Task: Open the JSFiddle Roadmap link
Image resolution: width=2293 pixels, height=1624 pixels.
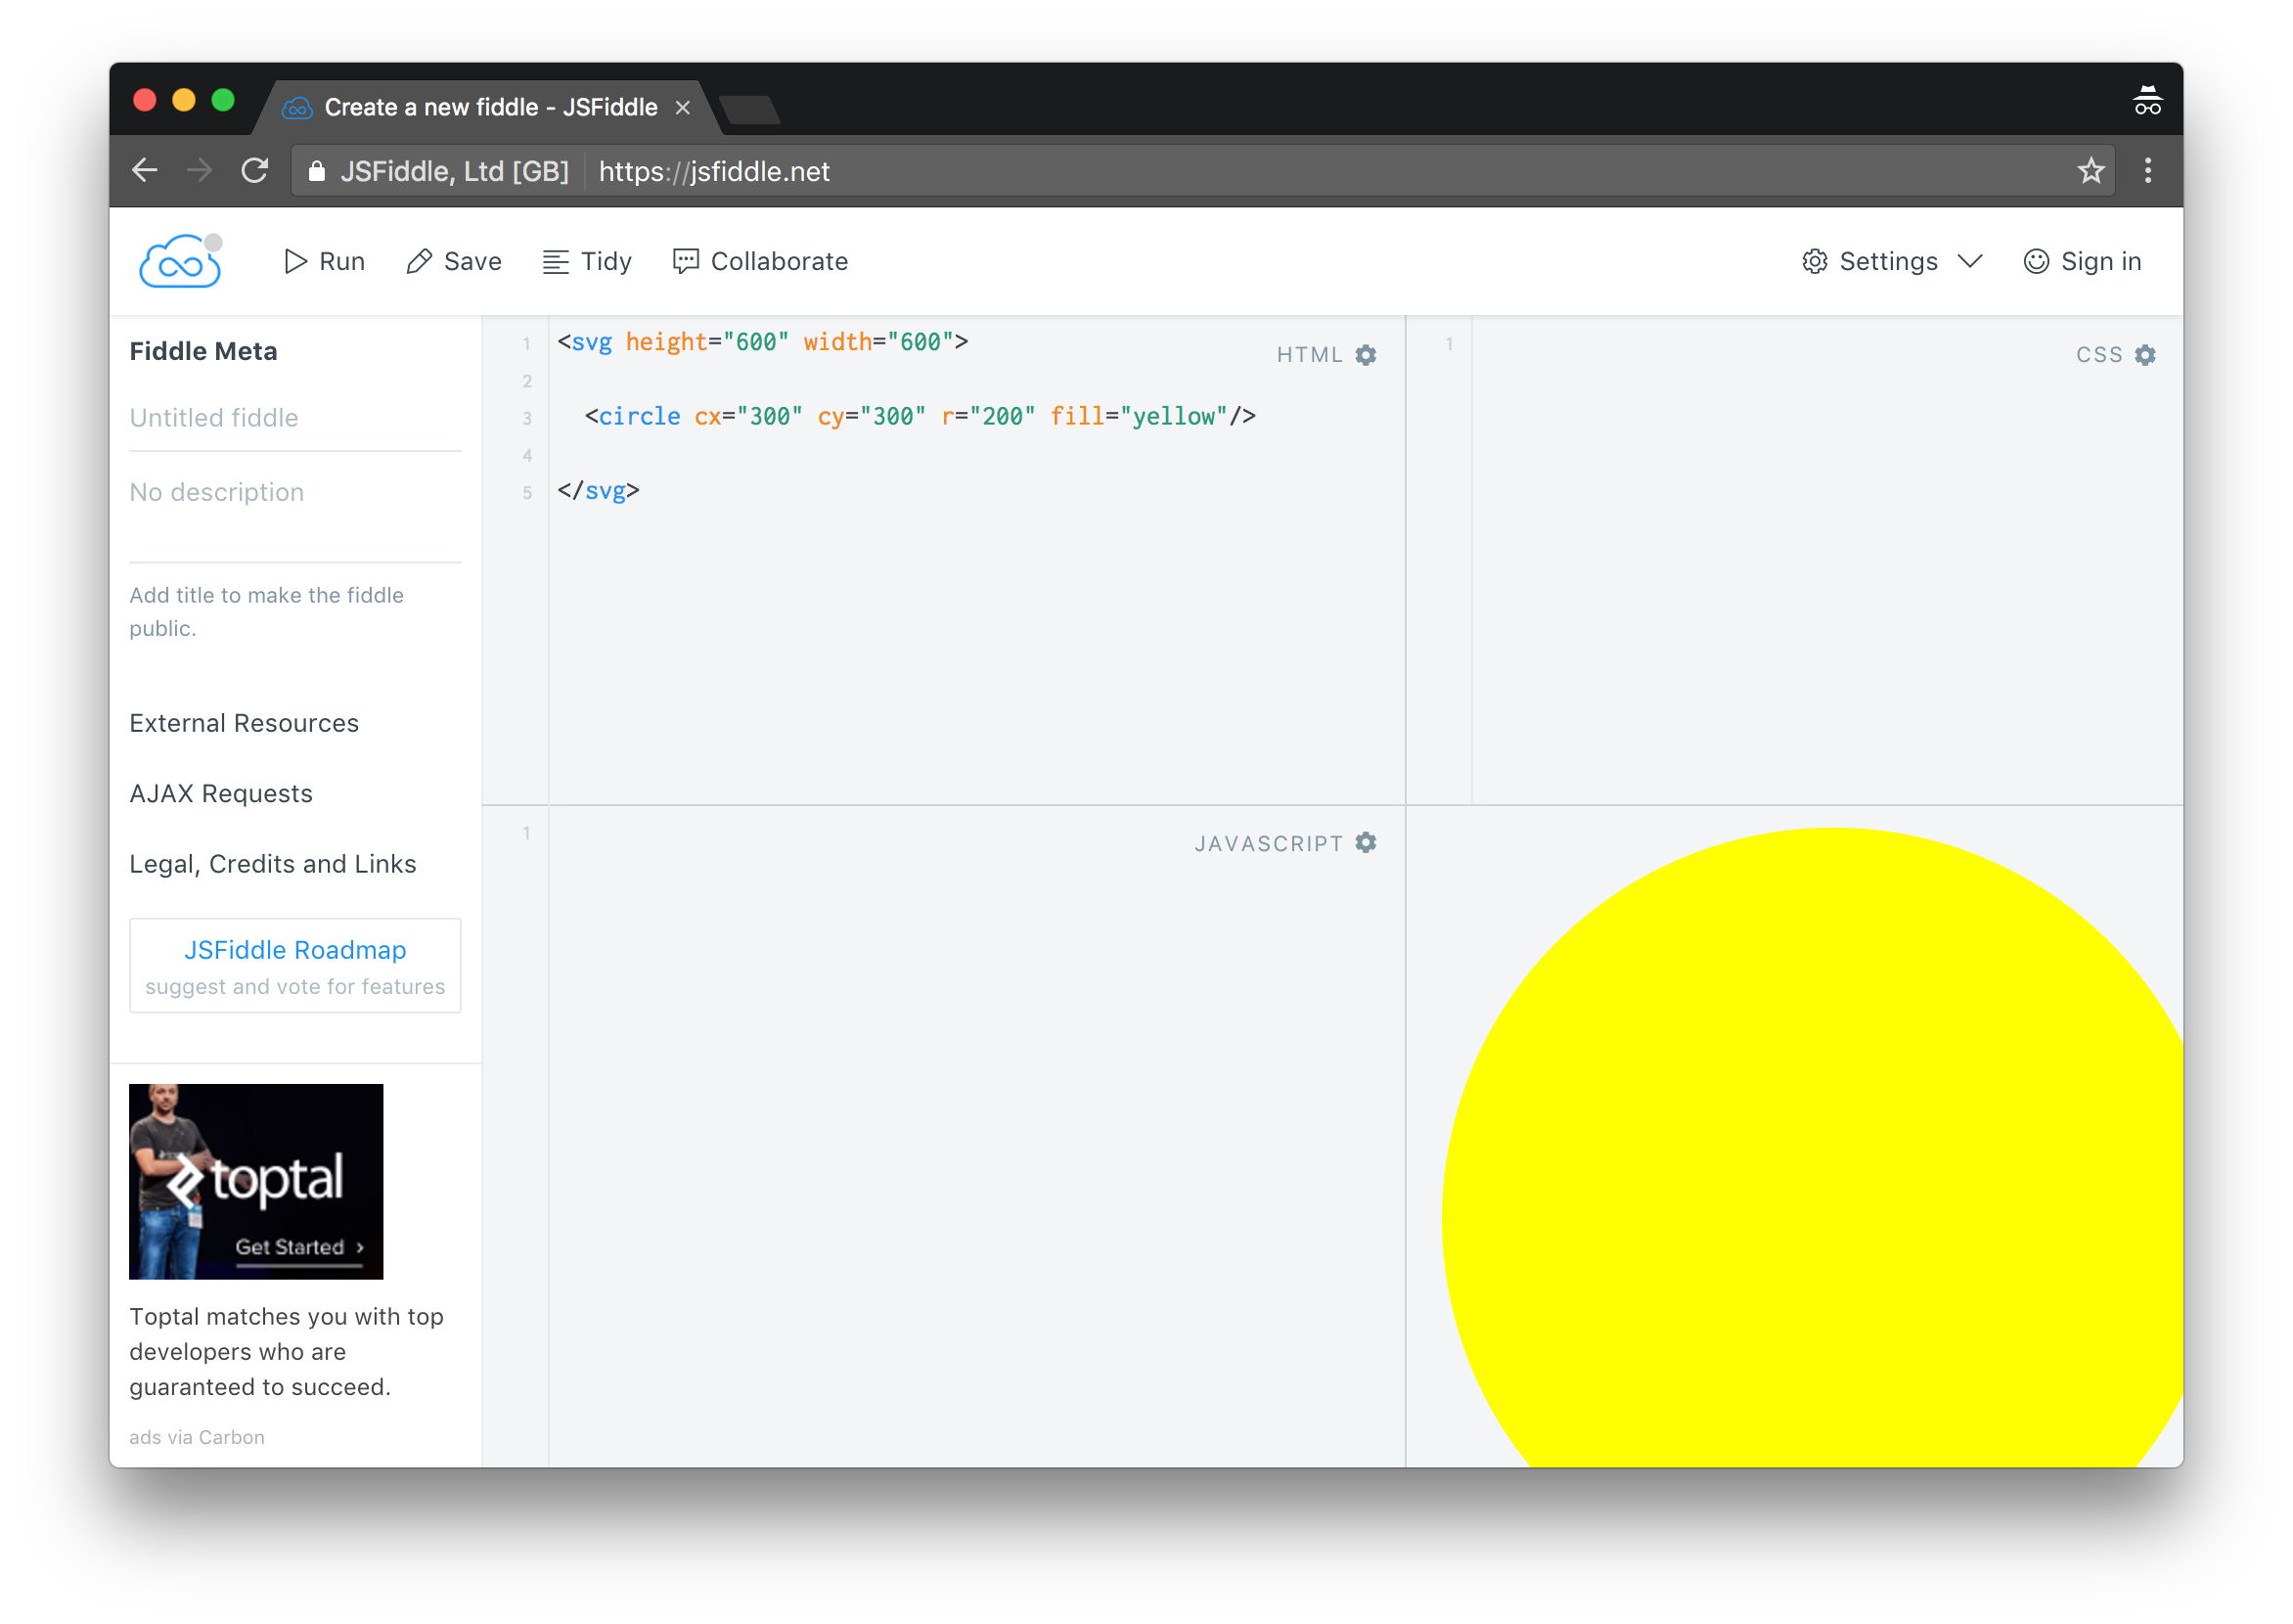Action: 295,950
